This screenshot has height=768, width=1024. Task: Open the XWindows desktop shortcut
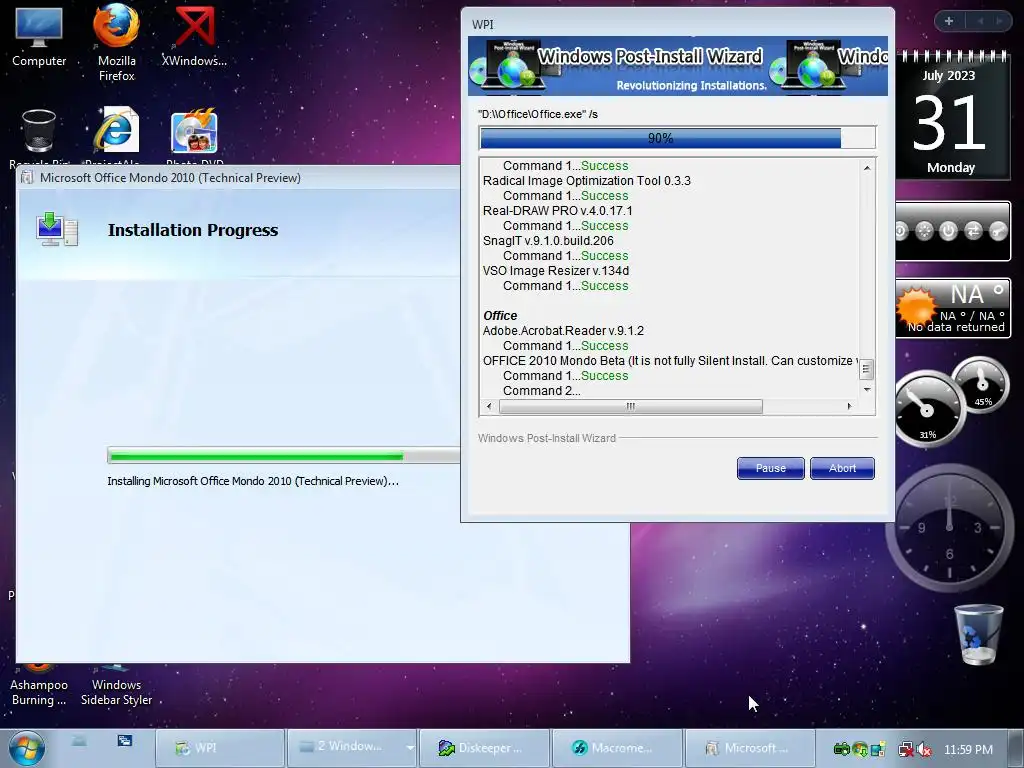[194, 37]
